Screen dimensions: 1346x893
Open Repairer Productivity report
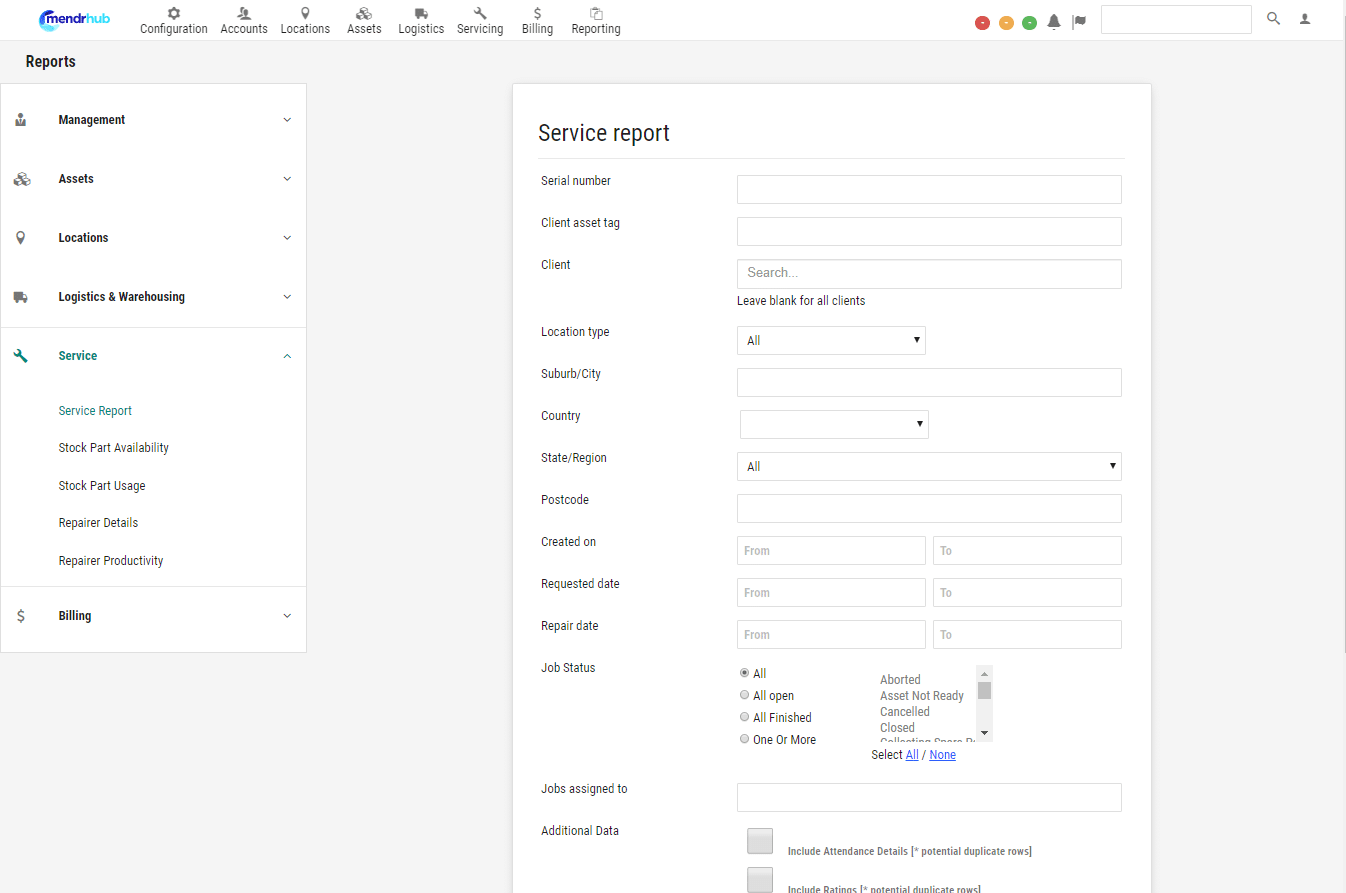point(110,560)
